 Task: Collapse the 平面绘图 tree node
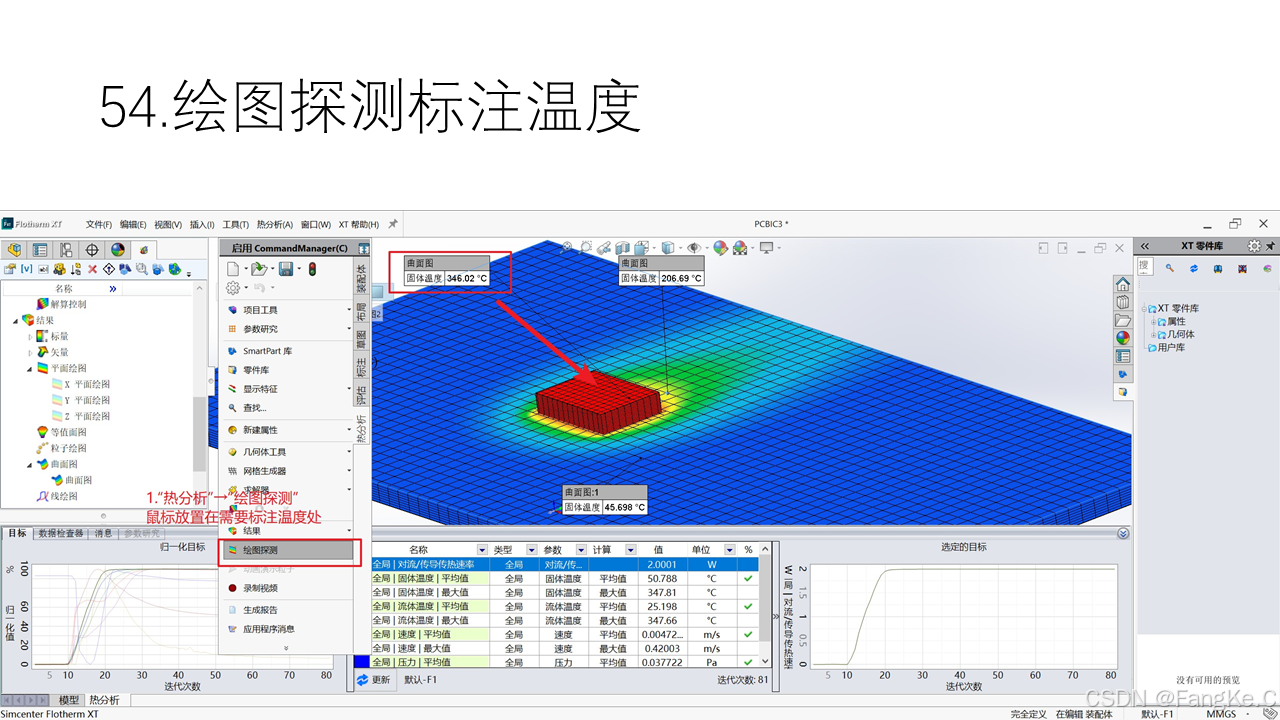click(30, 368)
